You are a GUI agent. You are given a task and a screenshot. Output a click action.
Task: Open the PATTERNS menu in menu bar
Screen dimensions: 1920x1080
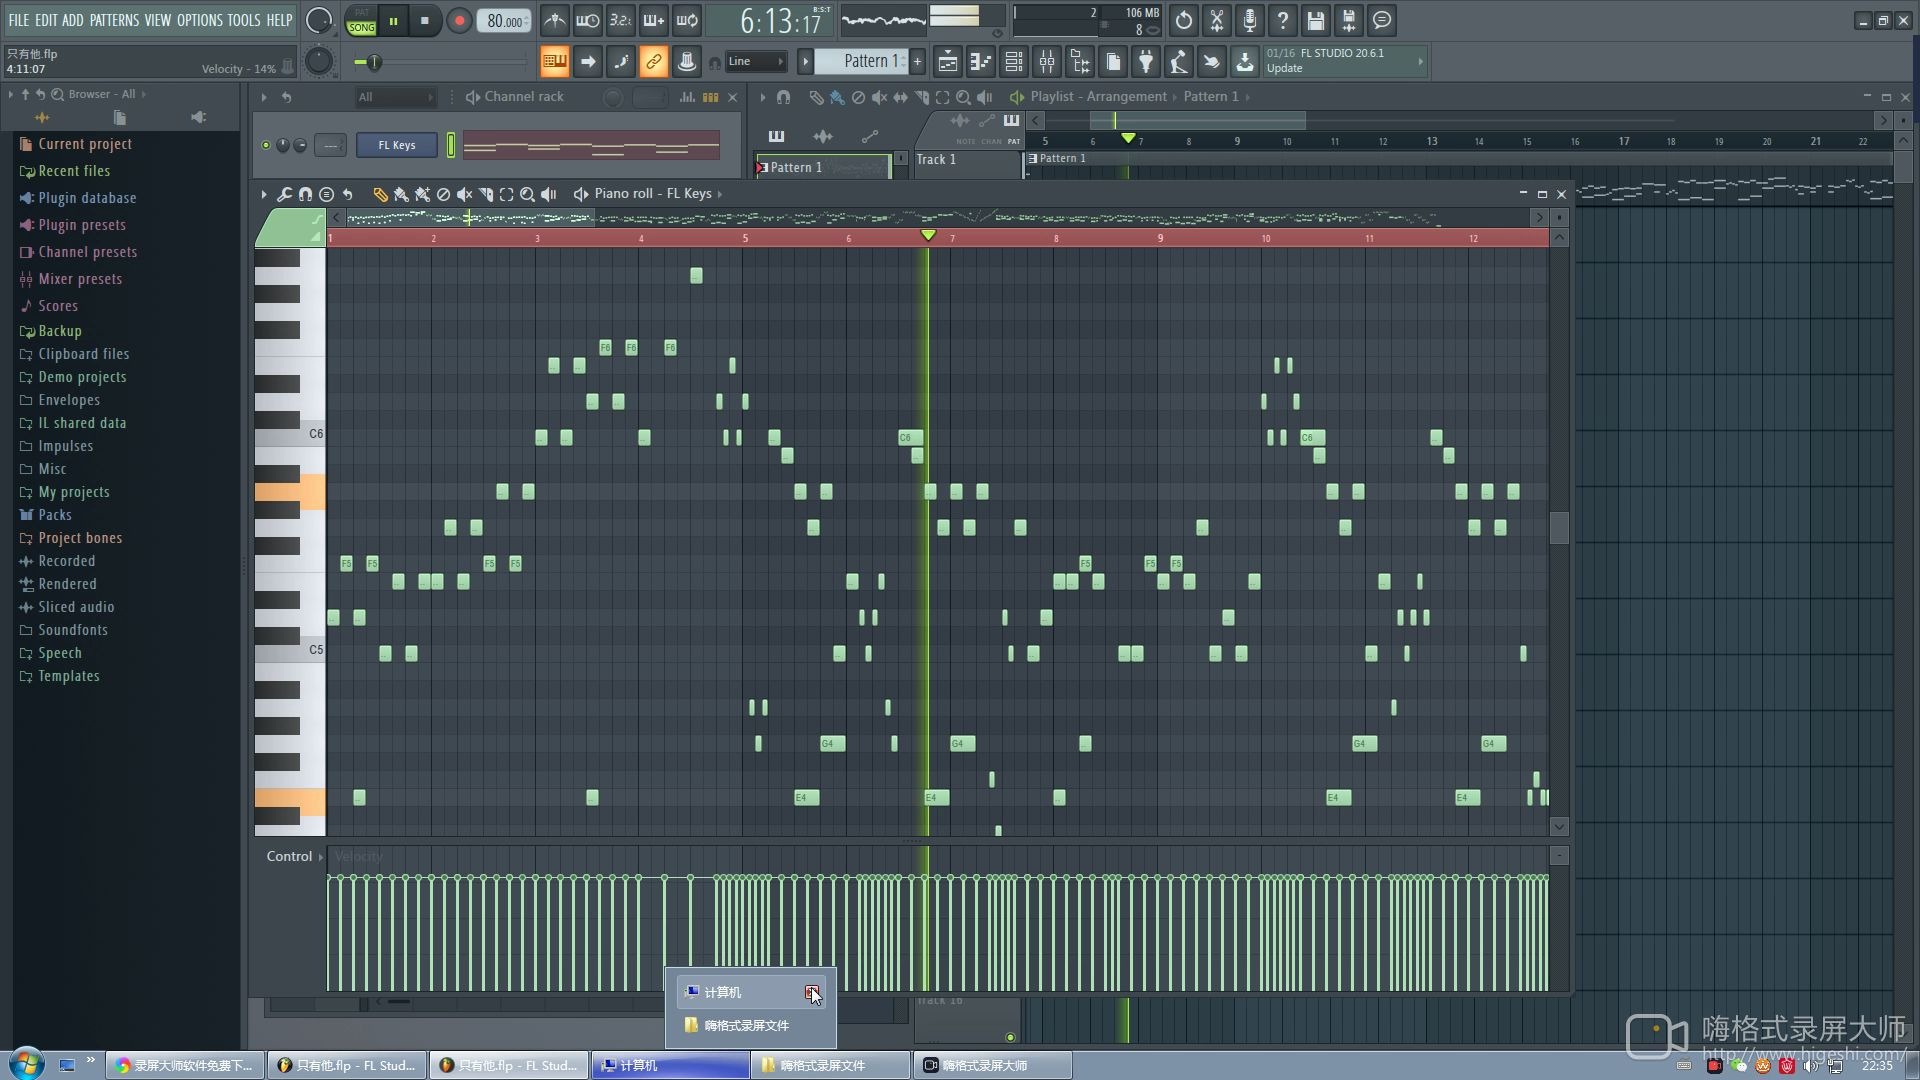click(x=117, y=20)
